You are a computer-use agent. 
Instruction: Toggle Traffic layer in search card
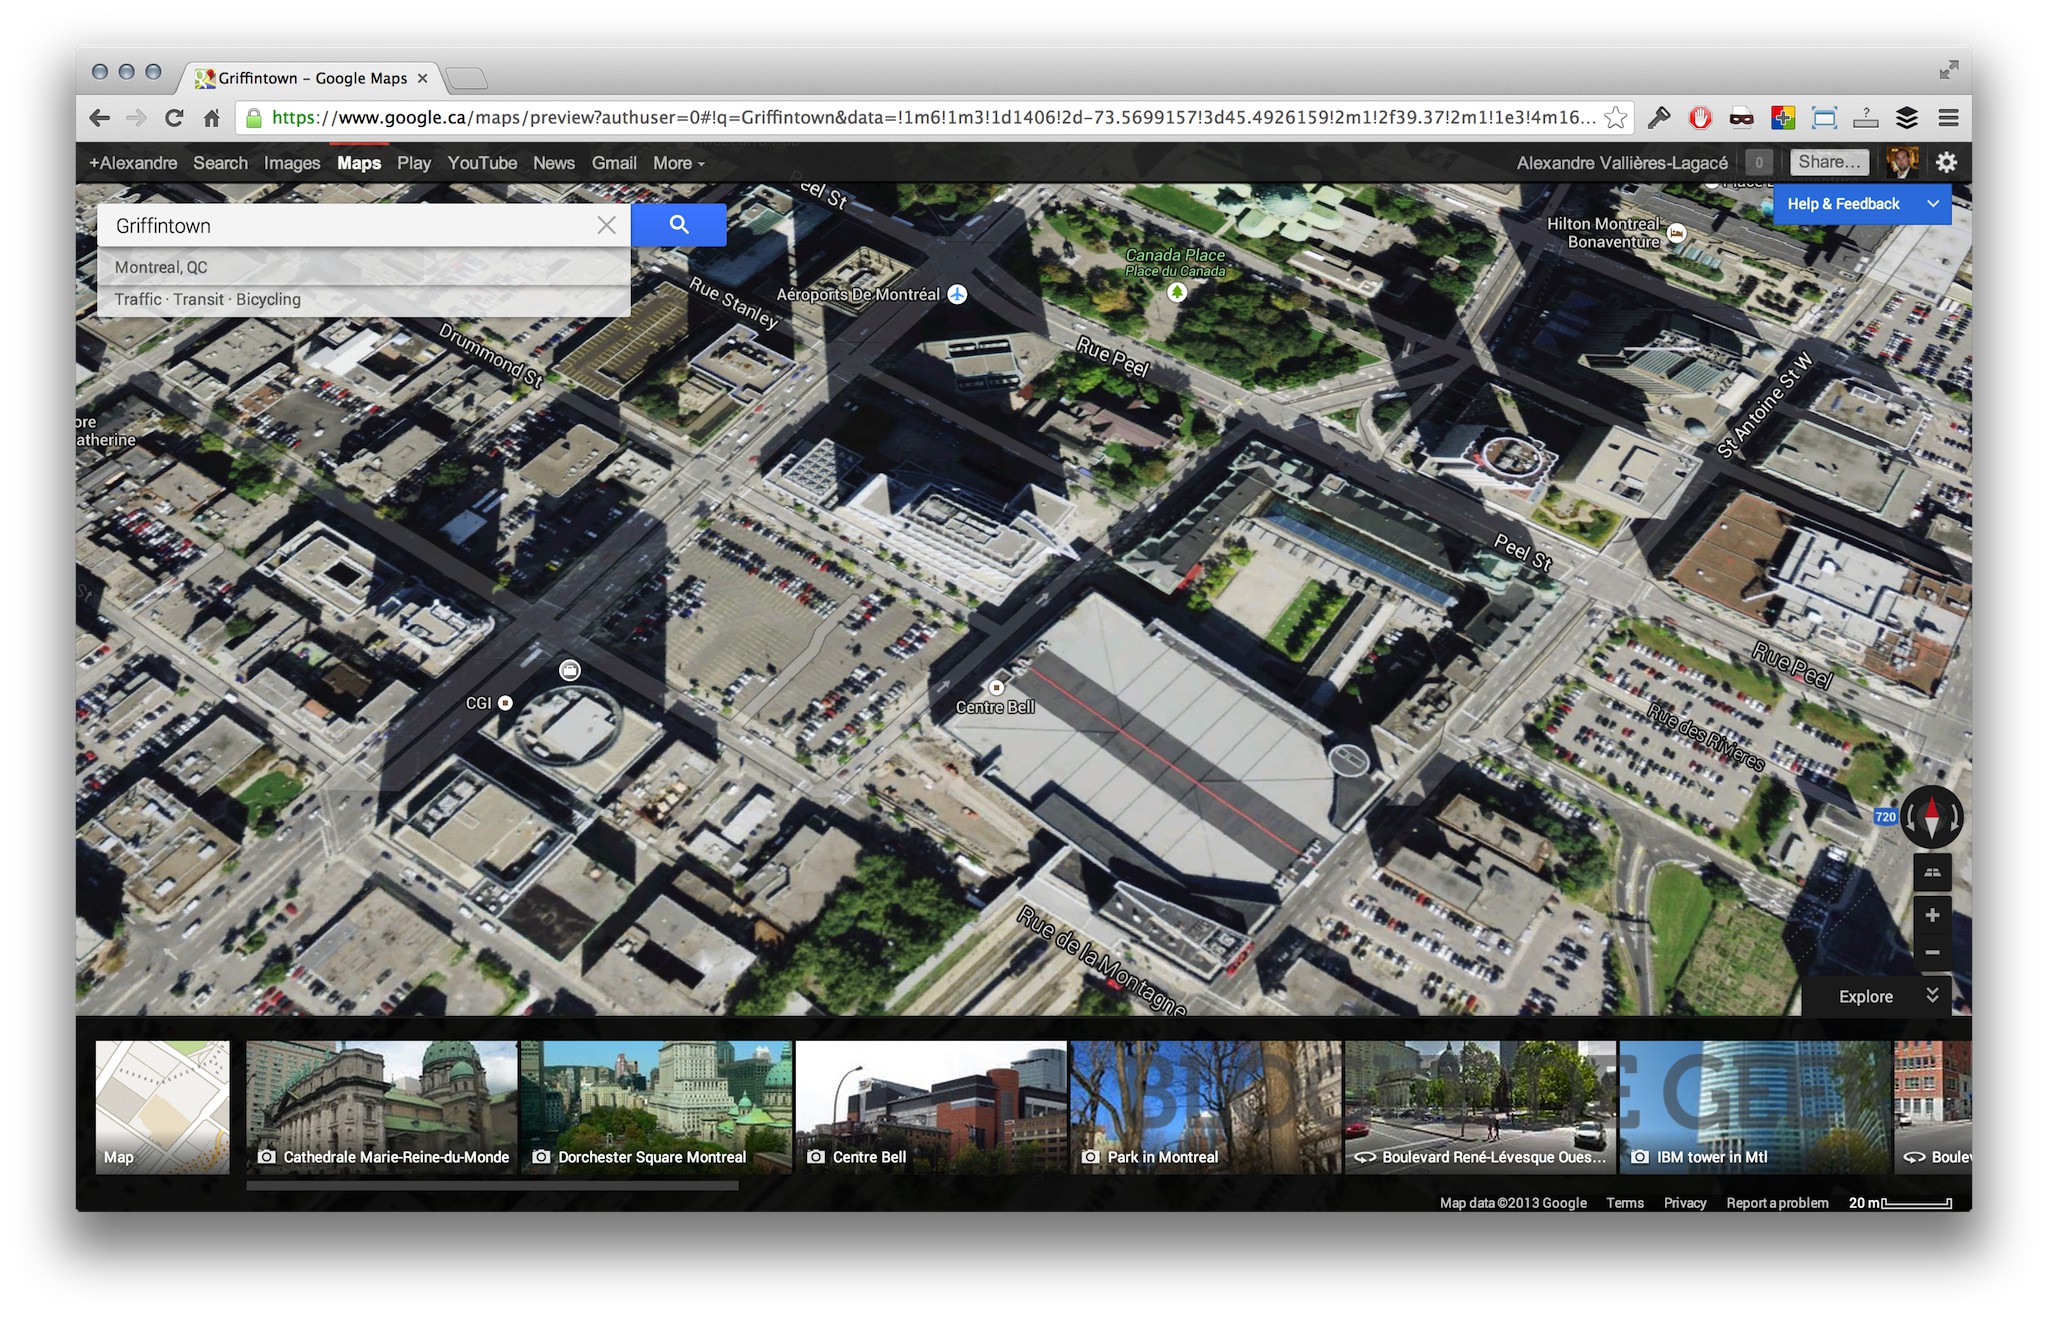coord(138,299)
